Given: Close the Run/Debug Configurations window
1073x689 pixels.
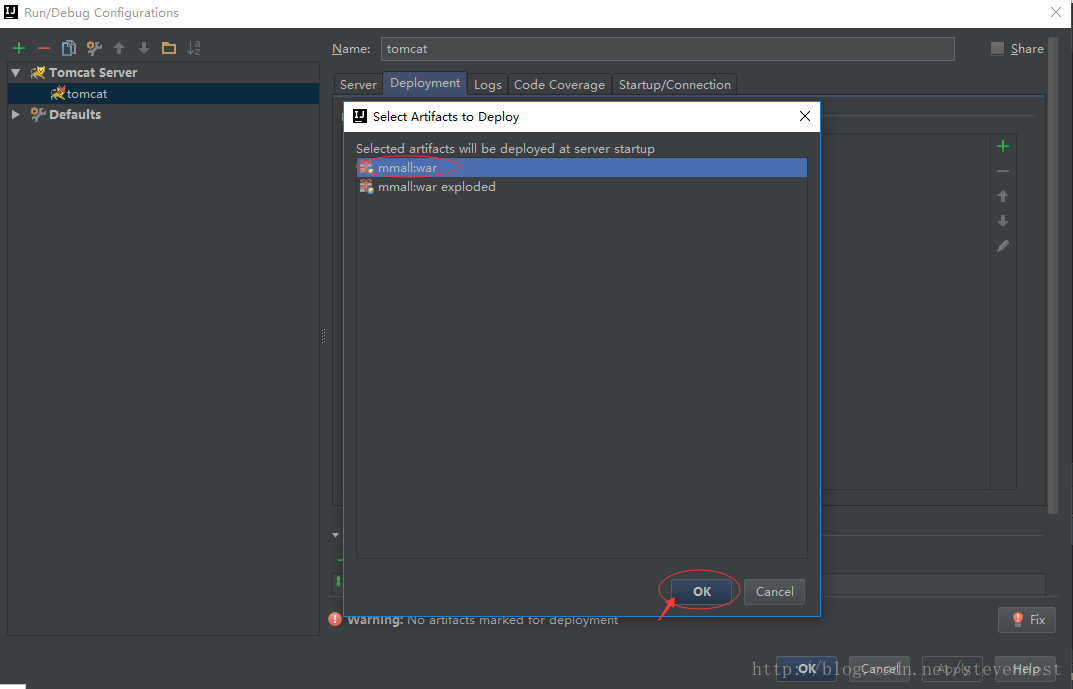Looking at the screenshot, I should point(1057,12).
